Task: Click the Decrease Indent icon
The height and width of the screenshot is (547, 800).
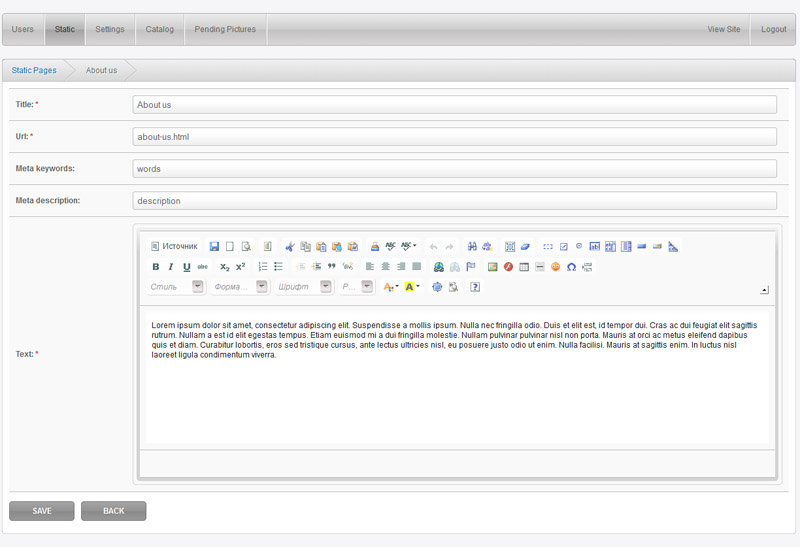Action: pos(301,267)
